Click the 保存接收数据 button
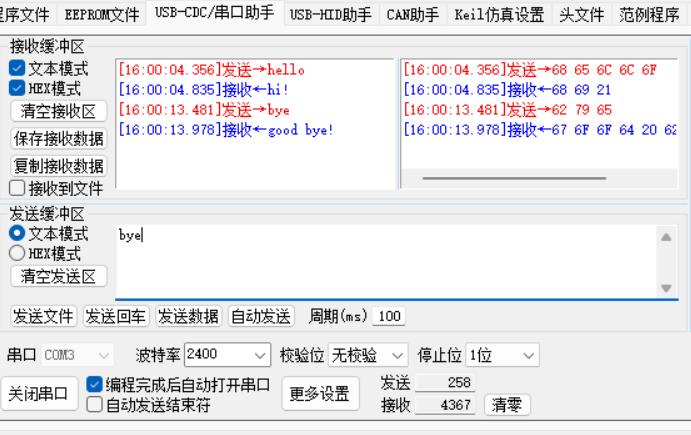The width and height of the screenshot is (691, 435). (59, 138)
